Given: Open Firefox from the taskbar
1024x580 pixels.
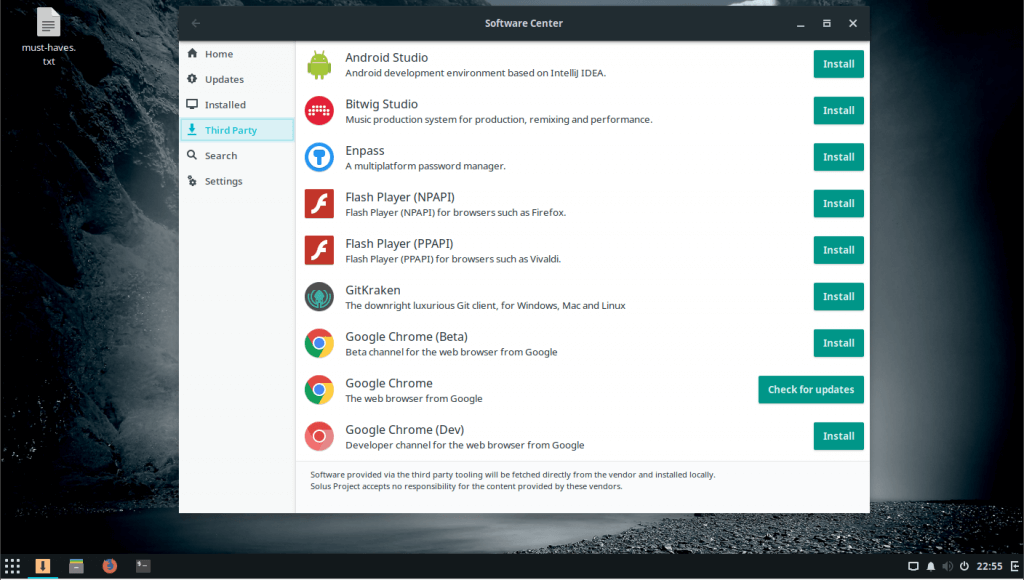Looking at the screenshot, I should tap(109, 566).
